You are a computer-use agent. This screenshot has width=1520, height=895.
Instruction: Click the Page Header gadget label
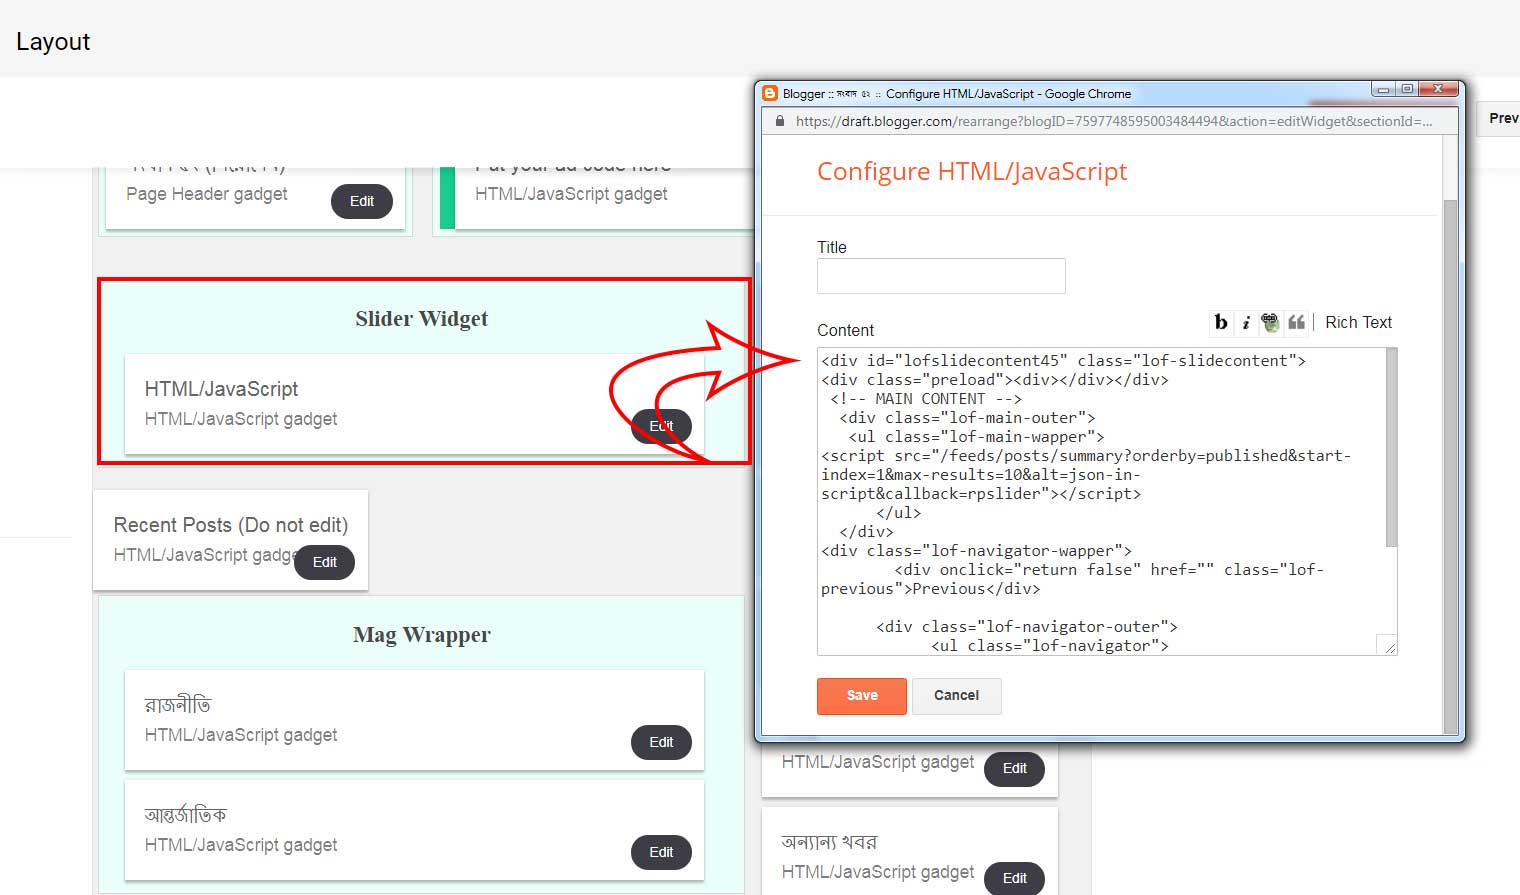click(x=207, y=194)
